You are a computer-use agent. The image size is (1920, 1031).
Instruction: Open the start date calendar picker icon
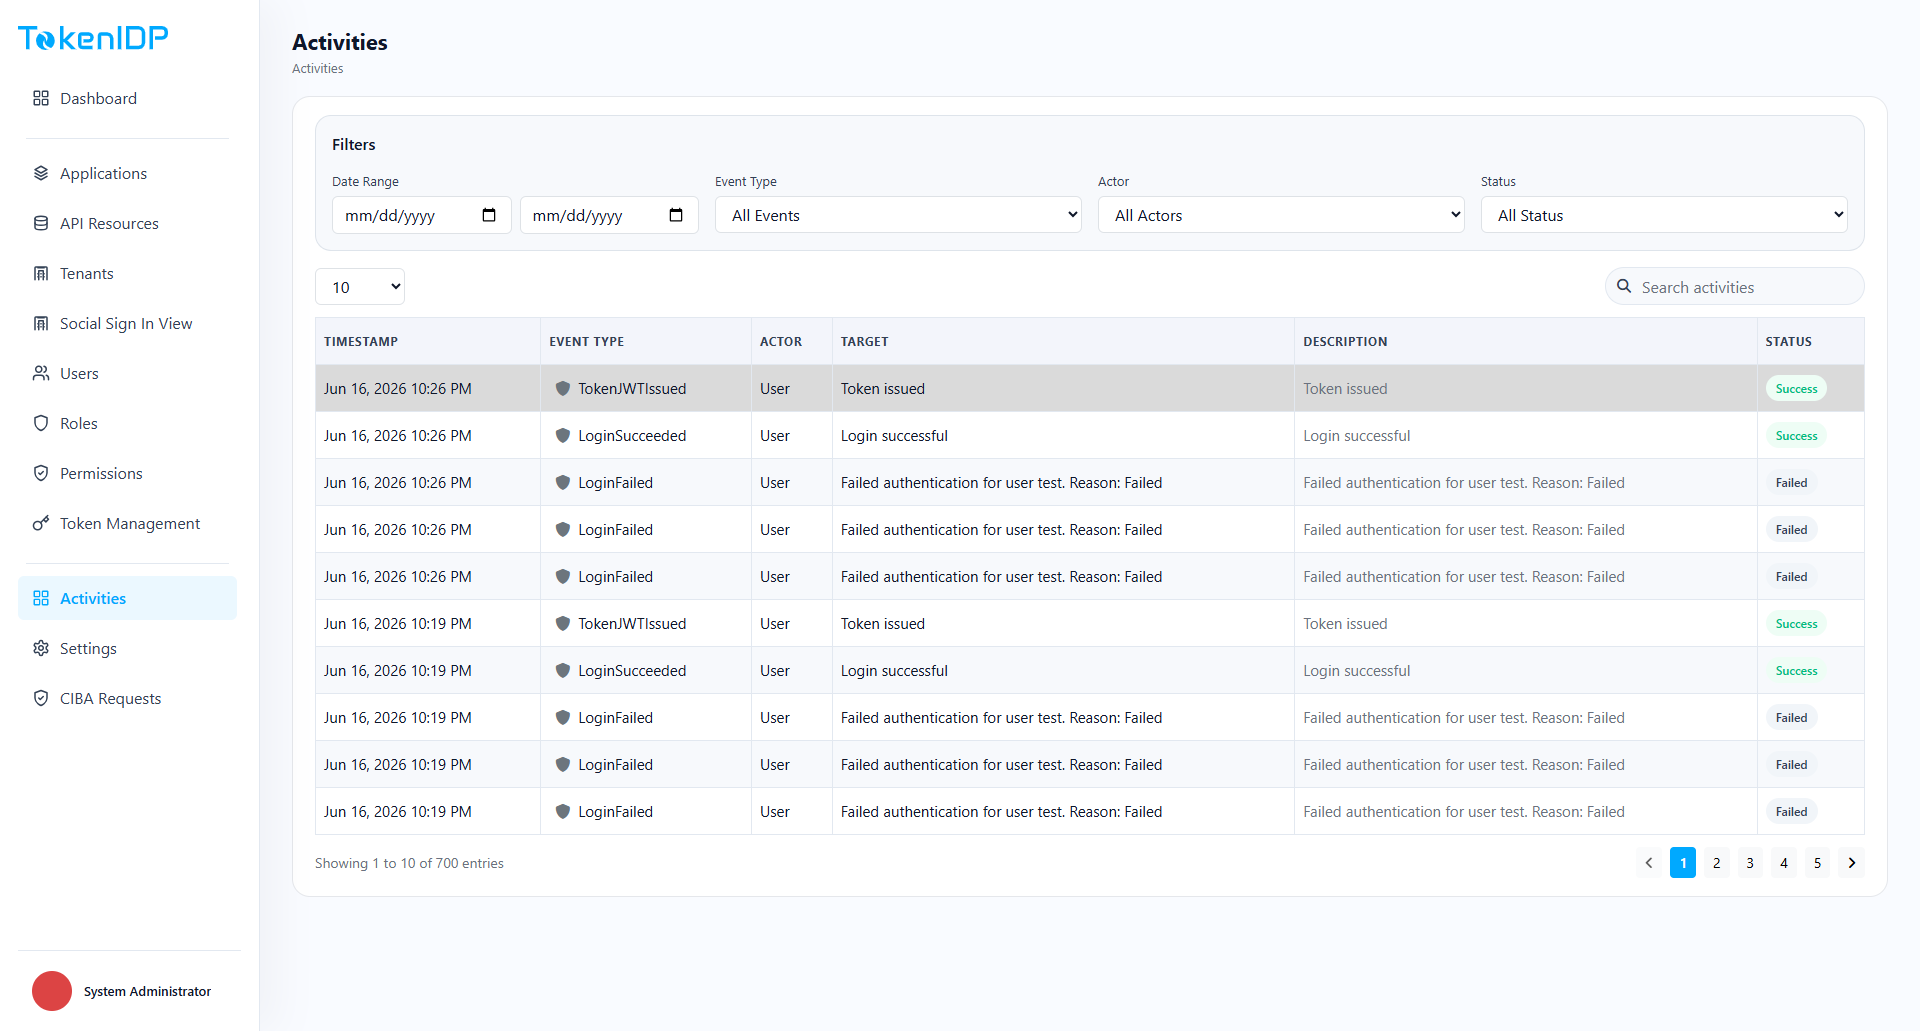click(x=489, y=215)
